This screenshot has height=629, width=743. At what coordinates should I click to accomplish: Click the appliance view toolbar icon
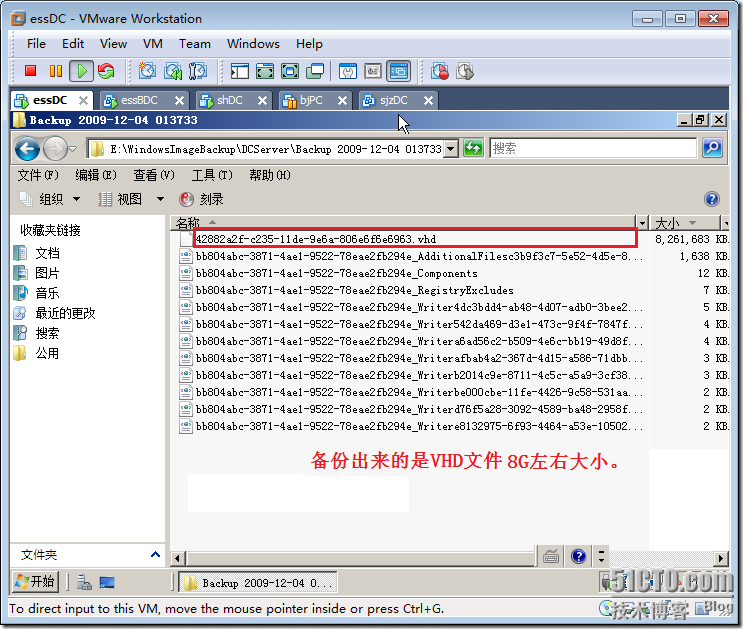pos(373,71)
